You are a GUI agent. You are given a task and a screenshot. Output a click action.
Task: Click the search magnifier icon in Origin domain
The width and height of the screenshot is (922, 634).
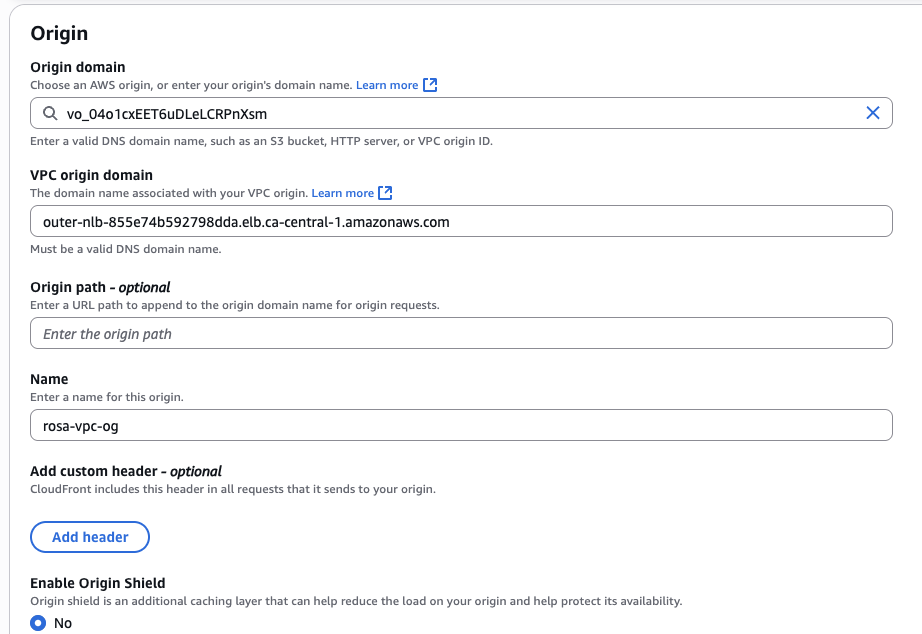pyautogui.click(x=50, y=114)
